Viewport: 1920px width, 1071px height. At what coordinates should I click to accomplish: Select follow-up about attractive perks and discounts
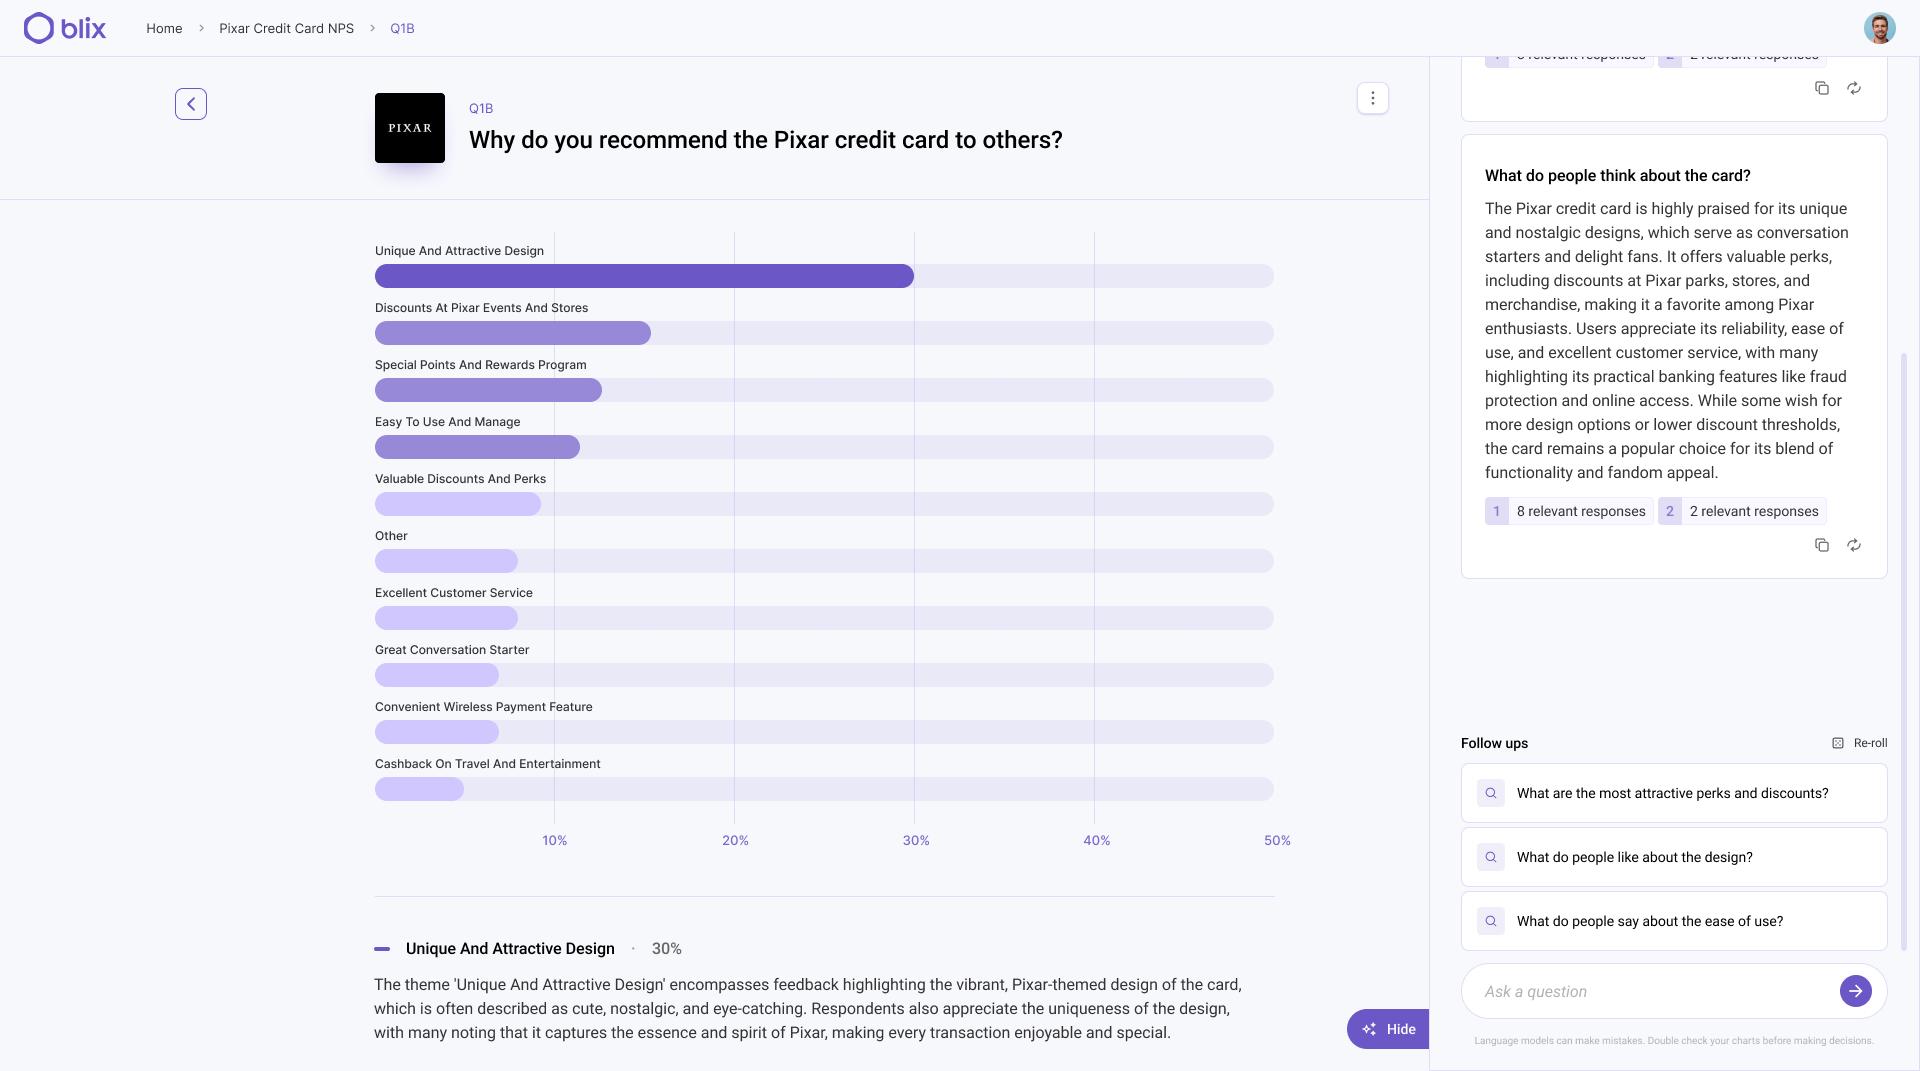click(1673, 793)
